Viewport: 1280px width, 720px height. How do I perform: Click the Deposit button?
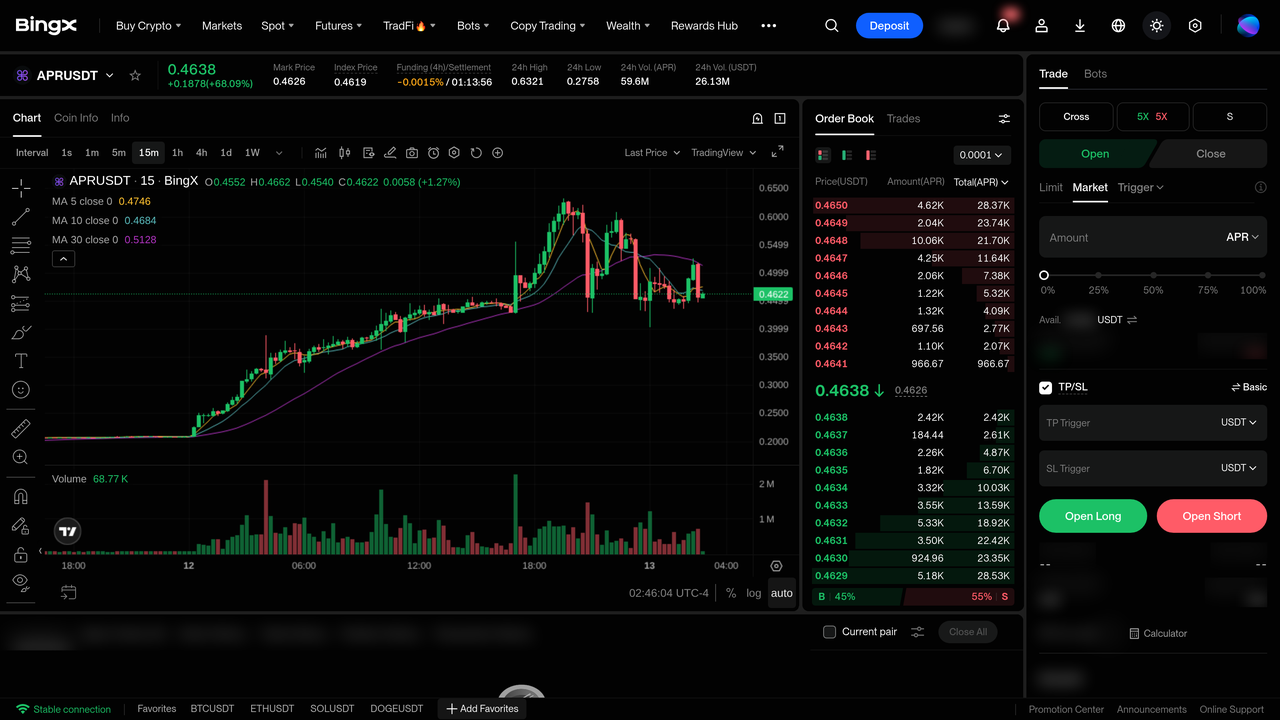[x=889, y=26]
